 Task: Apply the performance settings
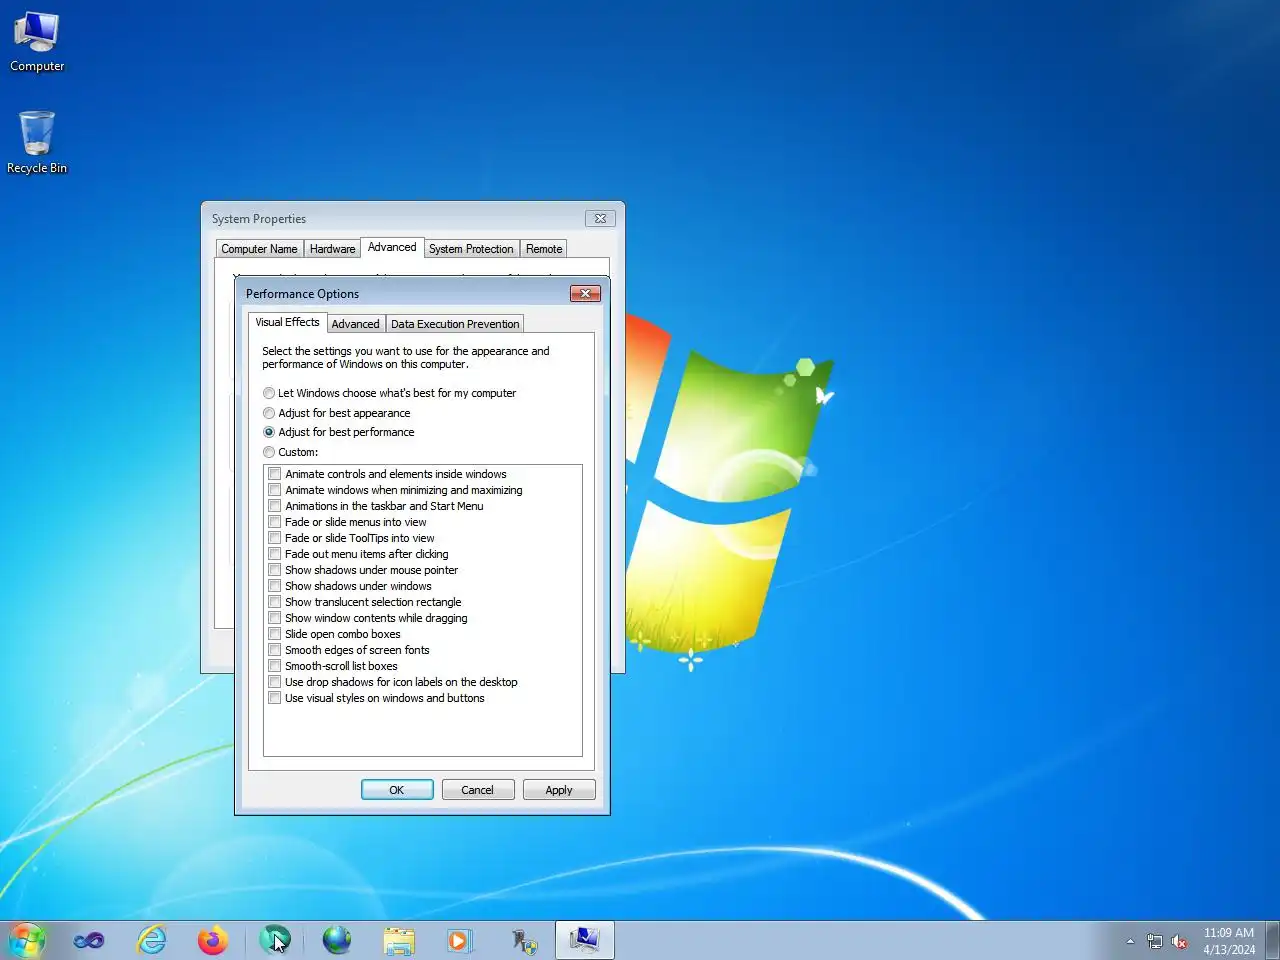pyautogui.click(x=559, y=790)
